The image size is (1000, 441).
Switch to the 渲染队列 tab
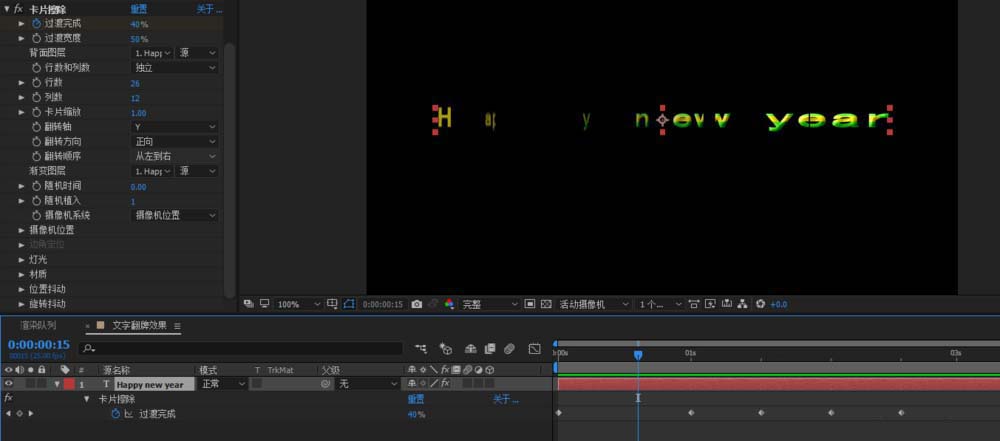pos(38,325)
